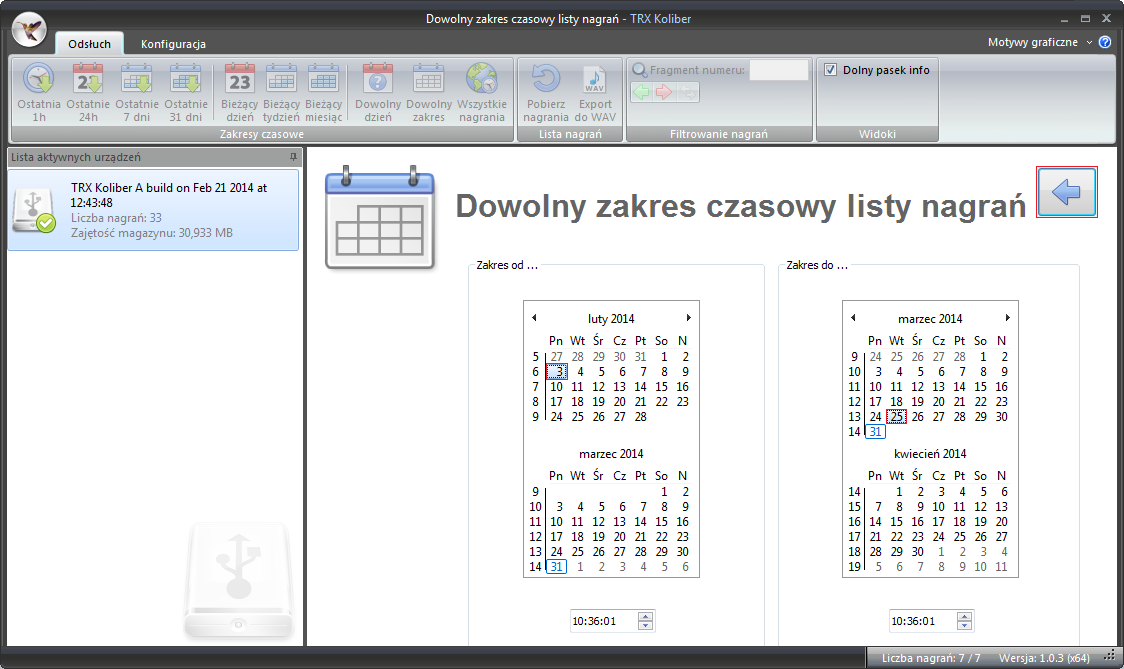Click the search magnifier next to Fragment numeru
Viewport: 1124px width, 669px height.
[x=639, y=70]
